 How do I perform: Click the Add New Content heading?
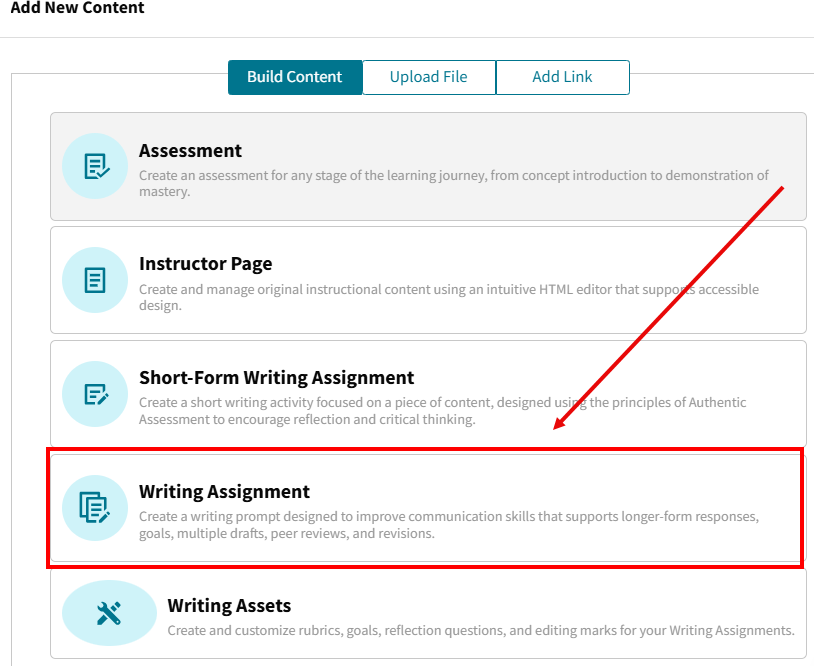(x=77, y=8)
